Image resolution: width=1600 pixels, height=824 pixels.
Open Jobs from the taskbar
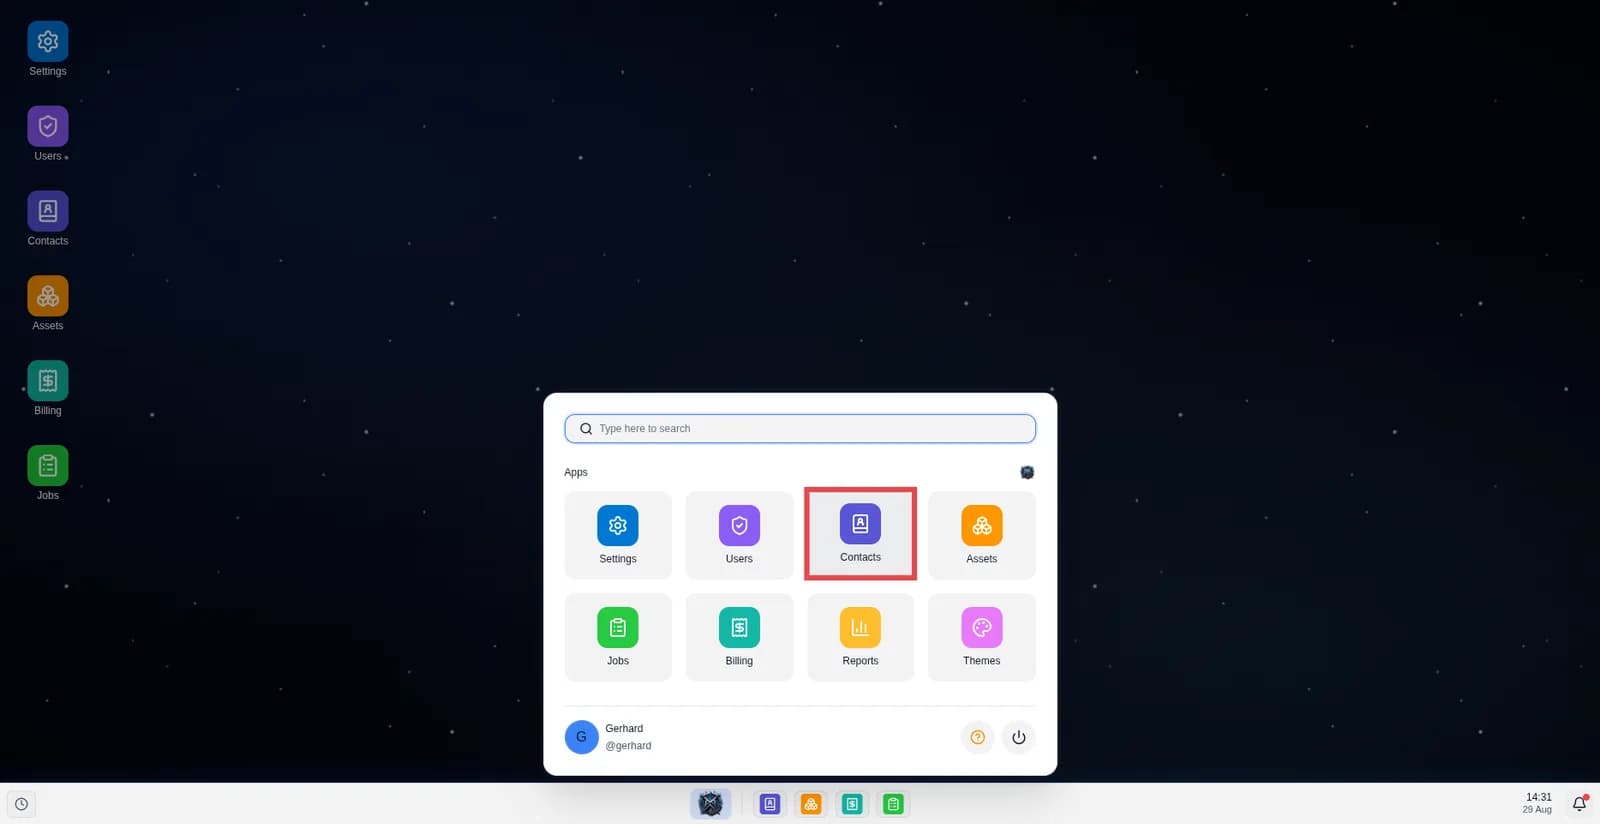893,804
